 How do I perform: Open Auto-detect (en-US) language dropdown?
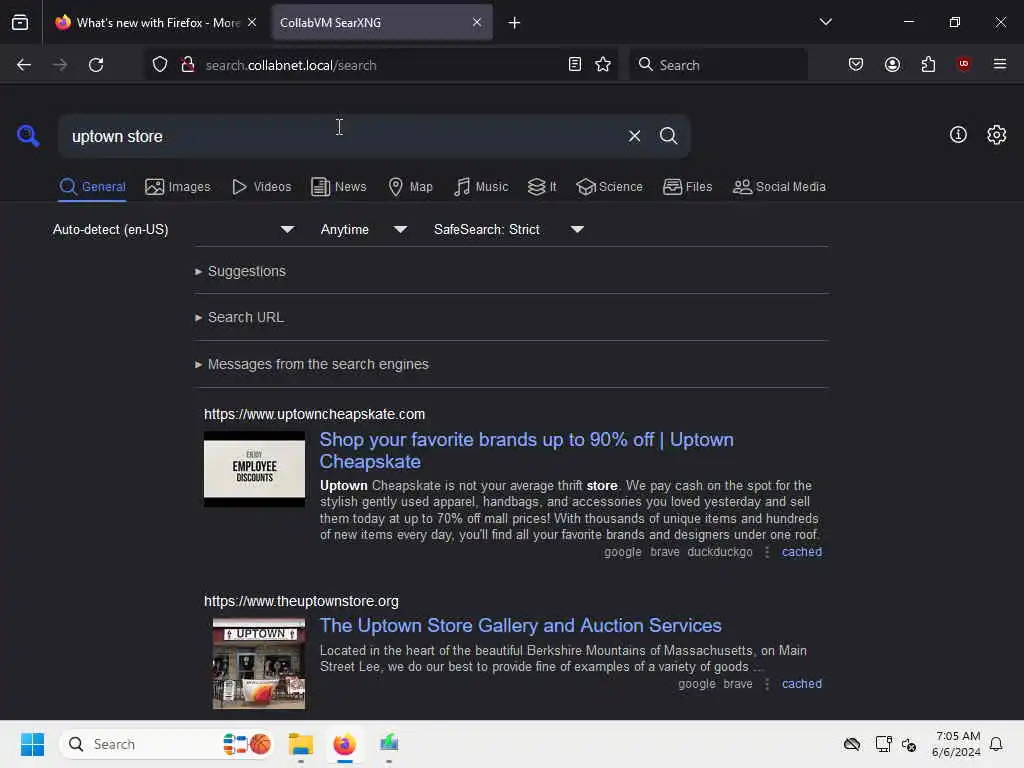[174, 230]
